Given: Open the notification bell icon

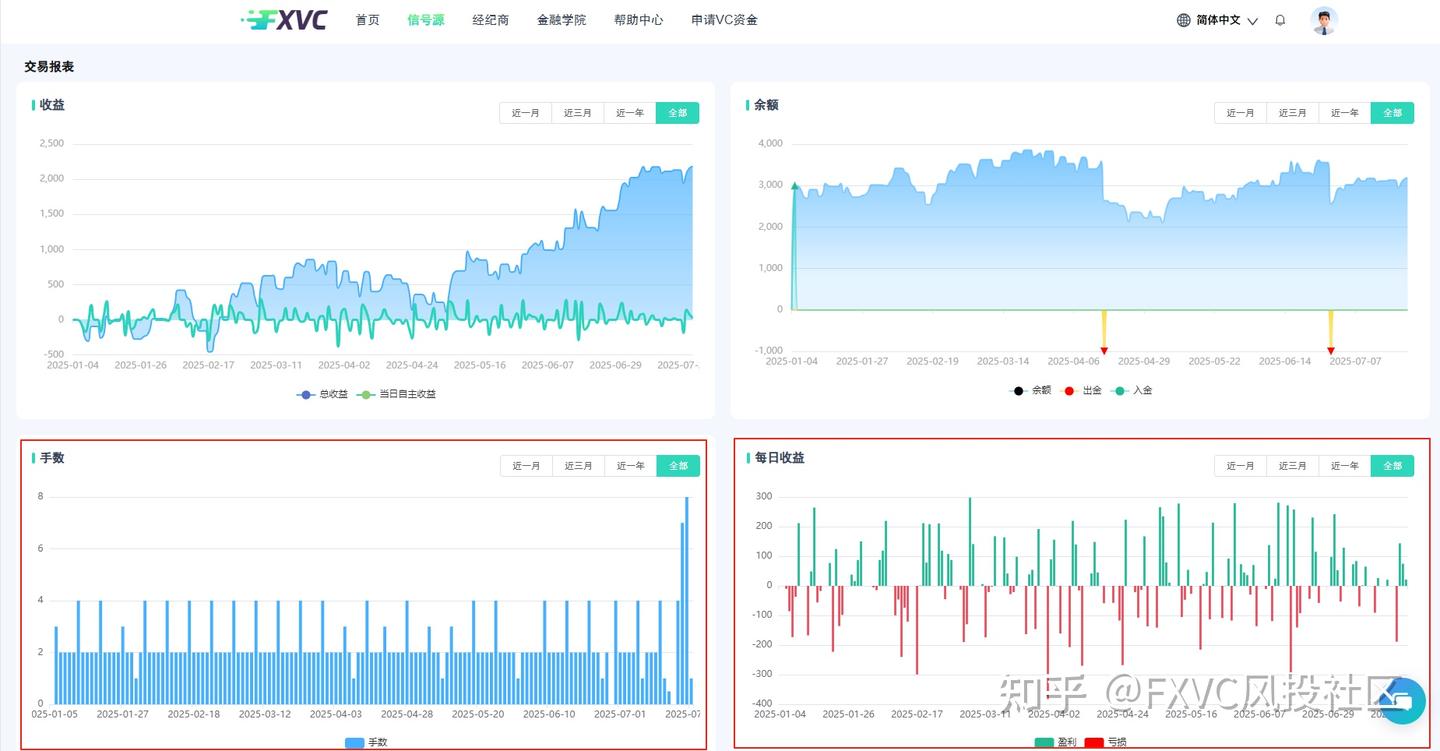Looking at the screenshot, I should pos(1280,19).
